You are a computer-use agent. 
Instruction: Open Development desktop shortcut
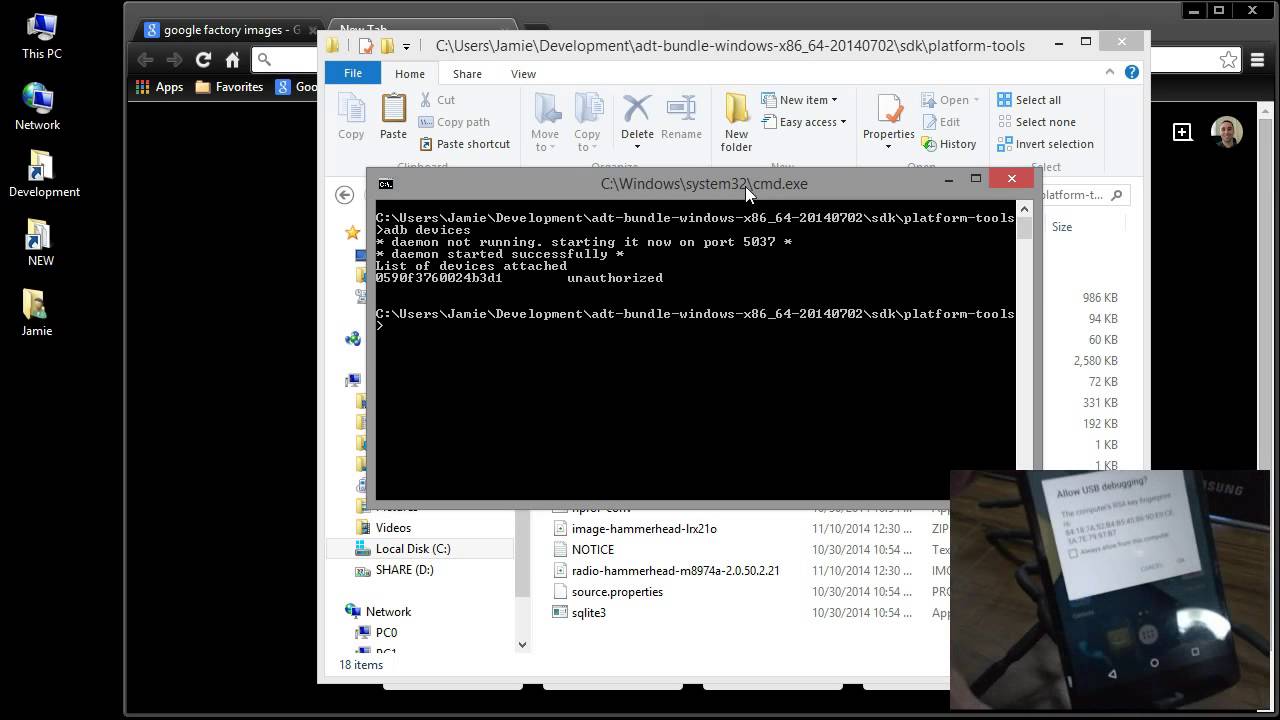click(44, 173)
